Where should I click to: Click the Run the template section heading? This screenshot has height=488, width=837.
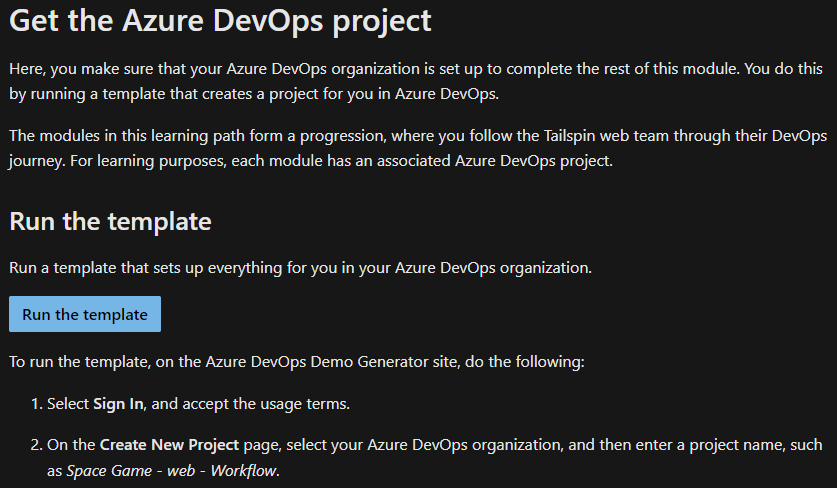point(110,221)
